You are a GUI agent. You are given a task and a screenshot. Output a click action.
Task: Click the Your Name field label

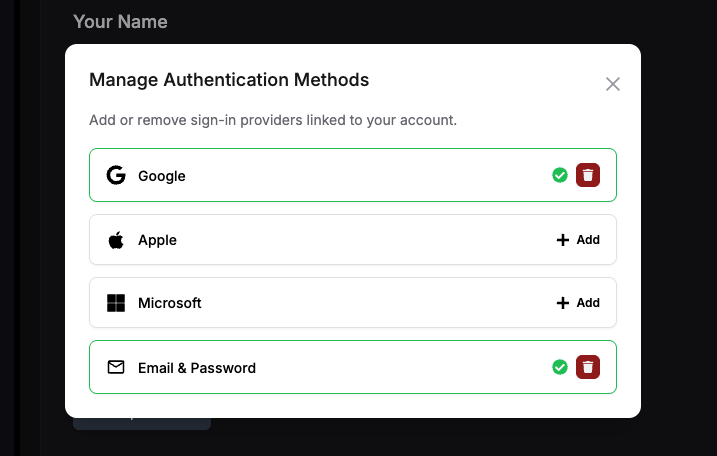(120, 21)
